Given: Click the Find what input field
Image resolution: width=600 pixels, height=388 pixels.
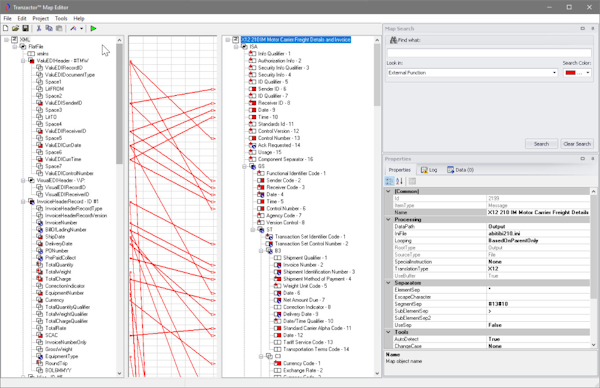Looking at the screenshot, I should coord(489,53).
